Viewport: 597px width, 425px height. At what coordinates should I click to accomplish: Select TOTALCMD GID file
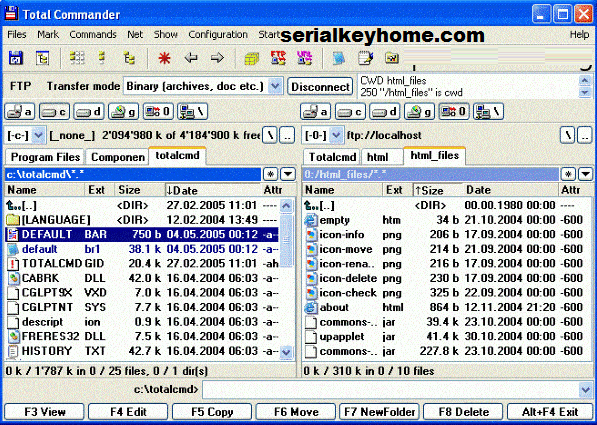[142, 264]
